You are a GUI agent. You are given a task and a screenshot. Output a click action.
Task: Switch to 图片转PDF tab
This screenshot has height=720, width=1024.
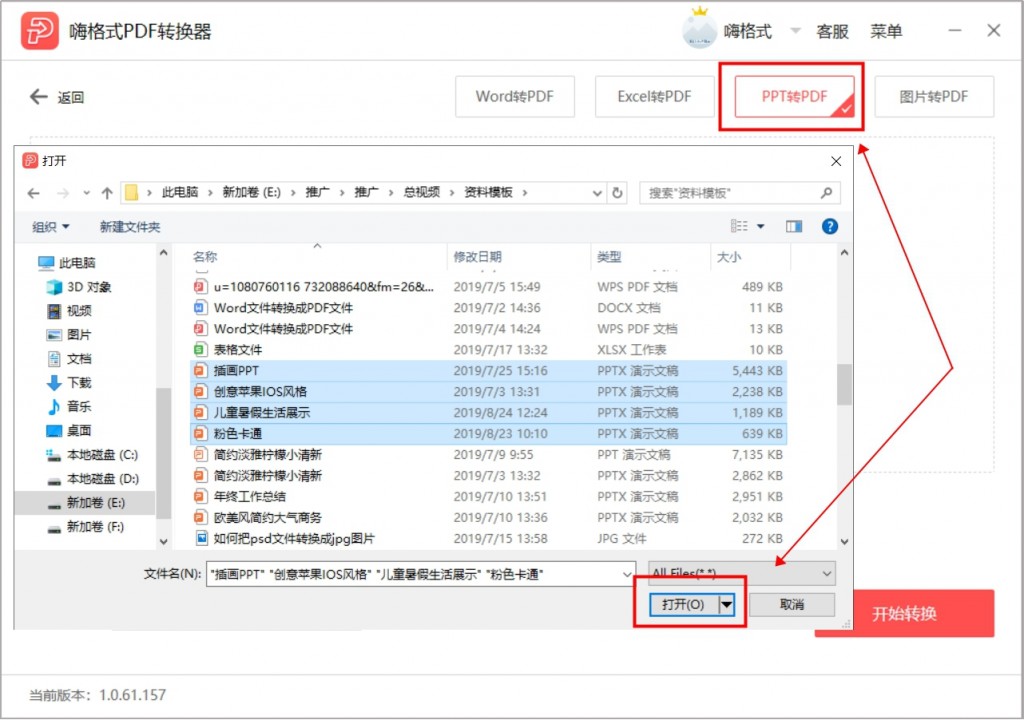click(x=934, y=96)
